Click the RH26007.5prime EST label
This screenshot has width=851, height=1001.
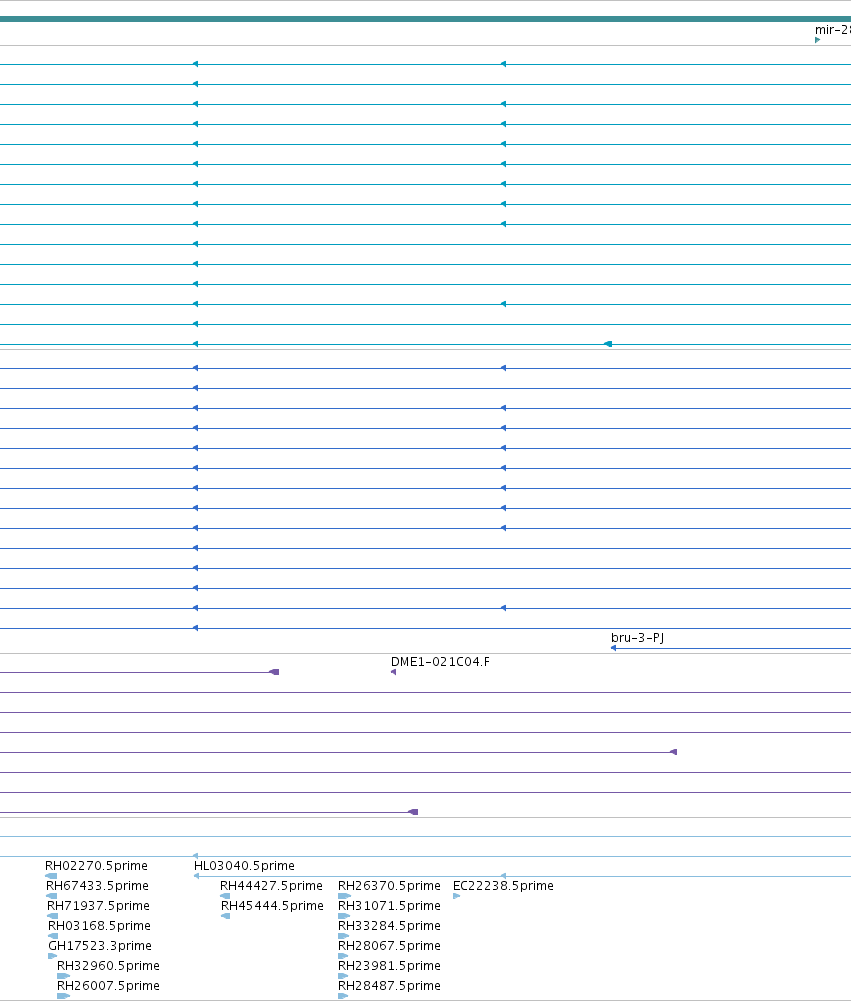tap(109, 986)
